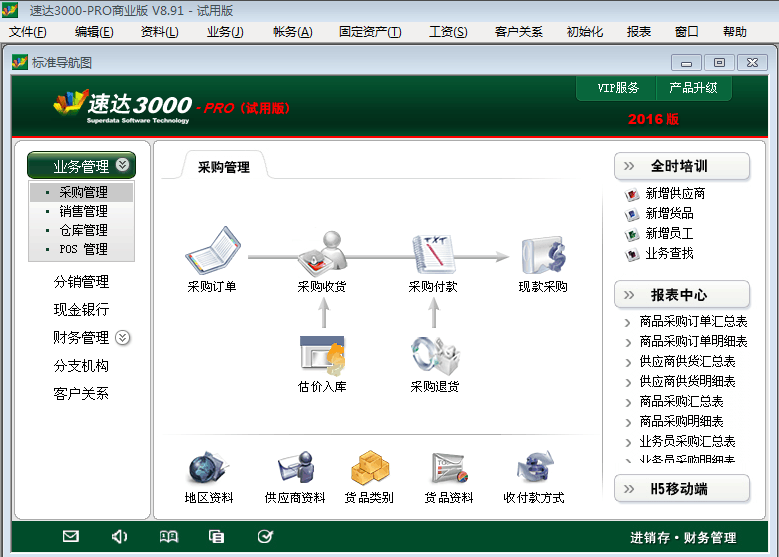779x557 pixels.
Task: Click the VIP服务 button
Action: [x=618, y=88]
